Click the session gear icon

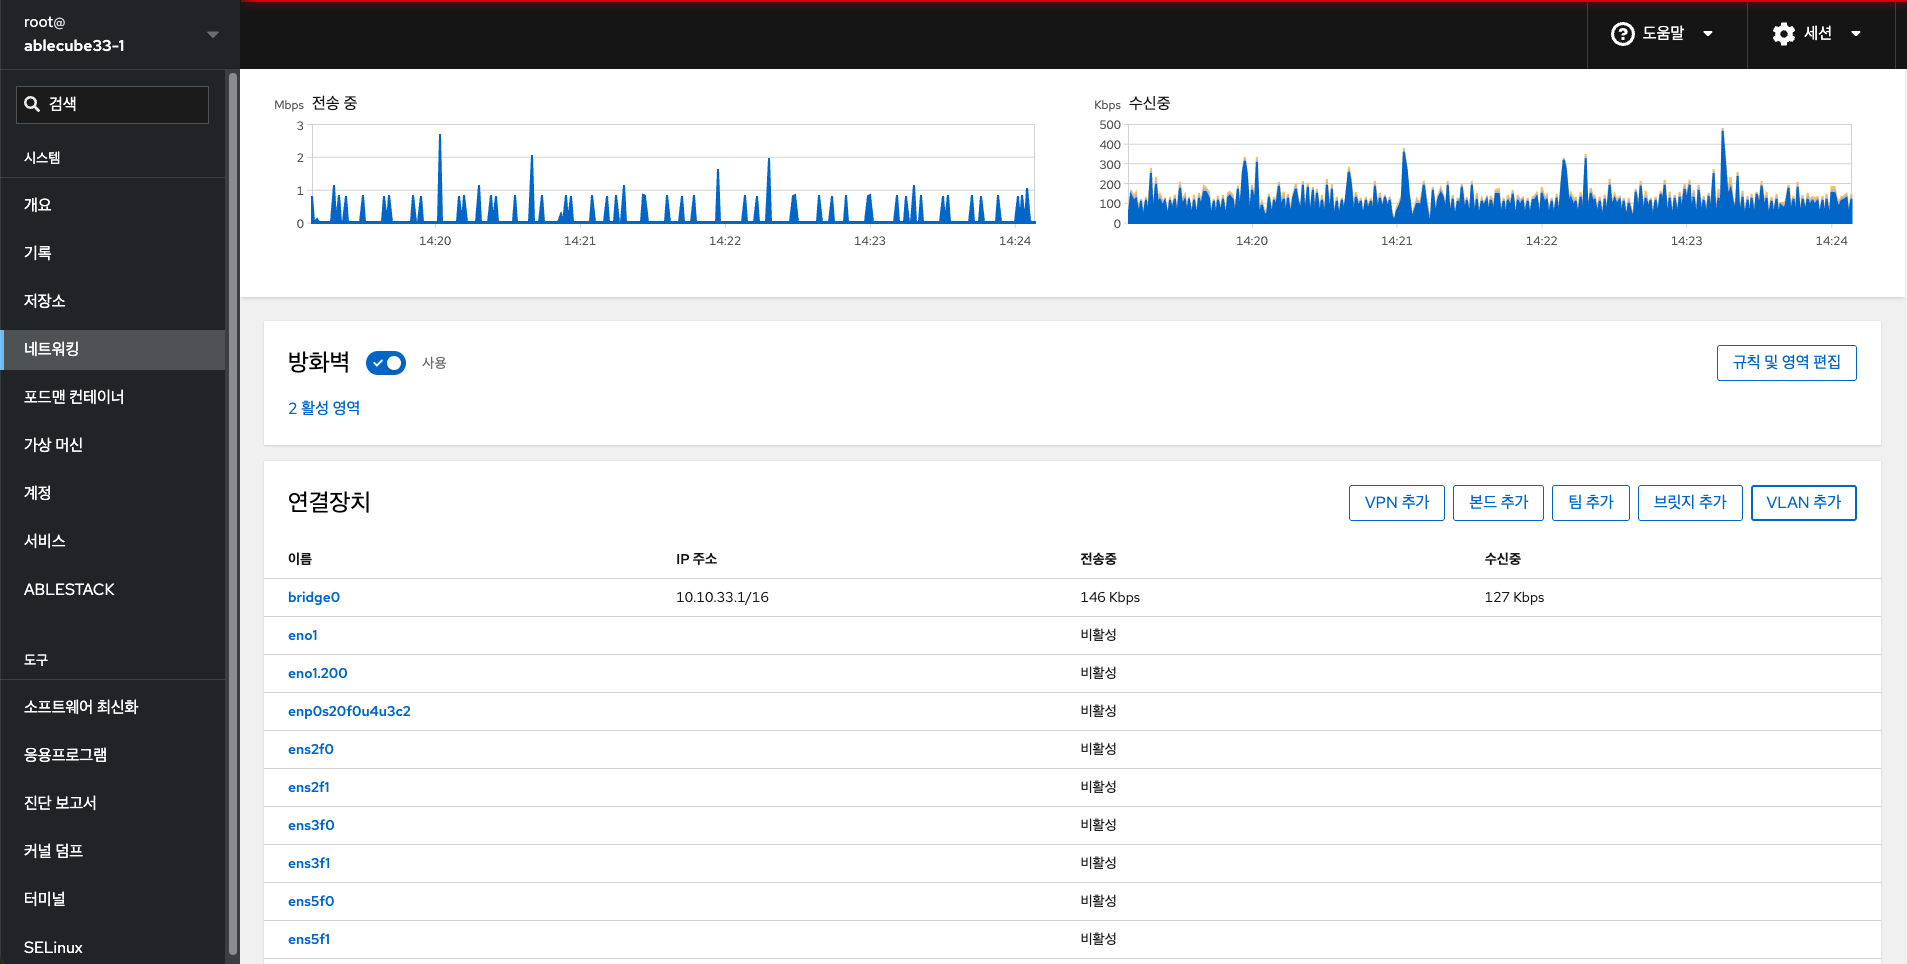tap(1783, 34)
